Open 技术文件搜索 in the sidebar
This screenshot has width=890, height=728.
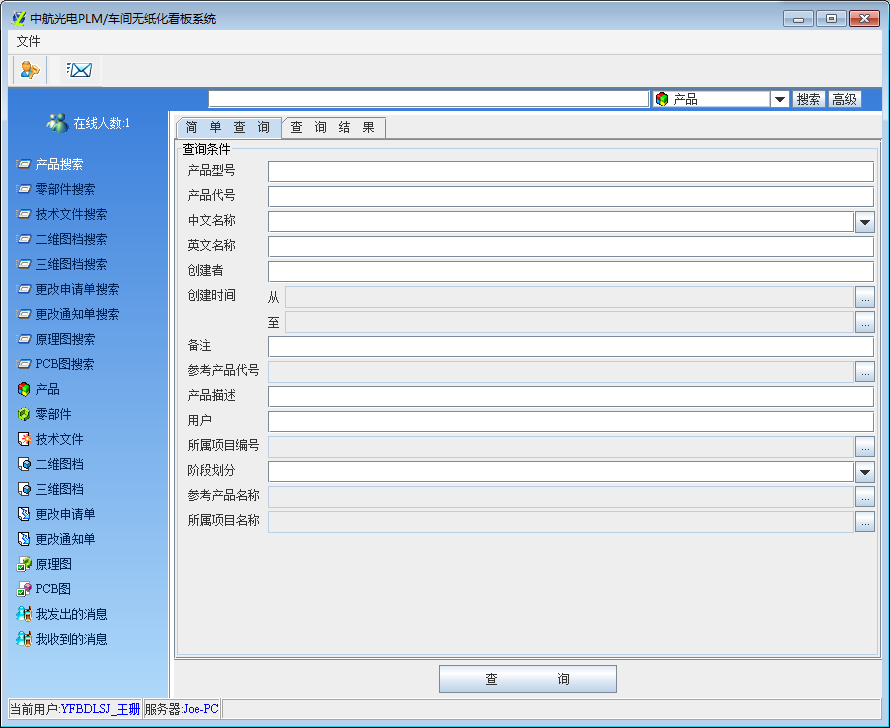(62, 214)
